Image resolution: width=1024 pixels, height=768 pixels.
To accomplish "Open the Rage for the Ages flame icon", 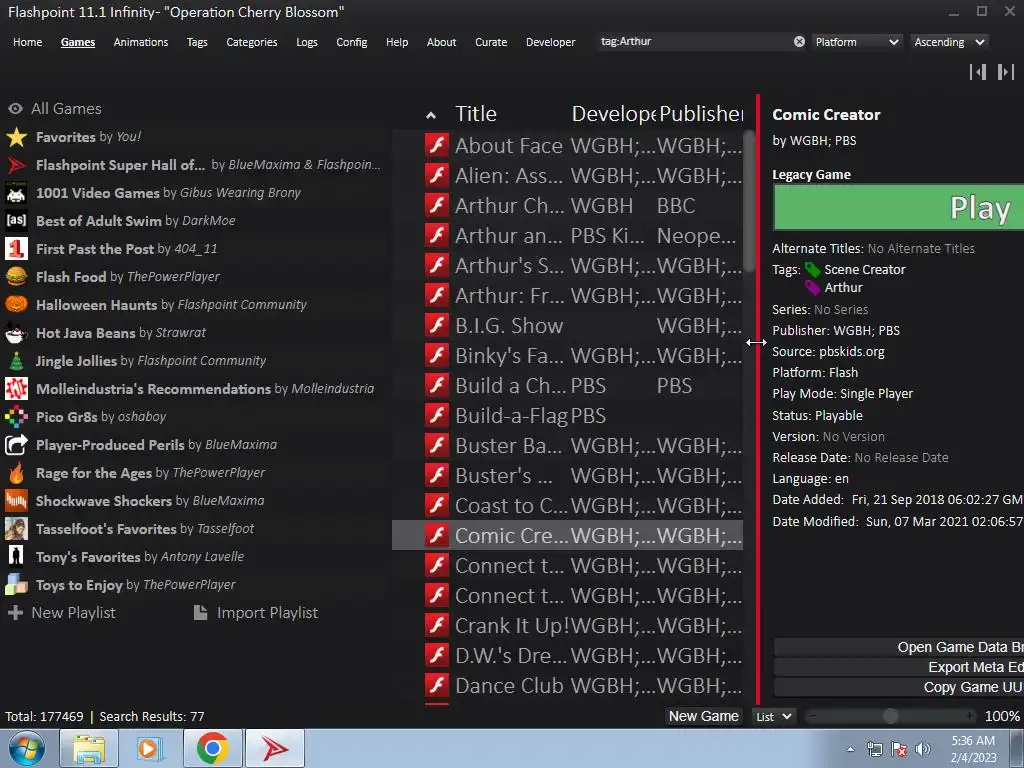I will 16,473.
